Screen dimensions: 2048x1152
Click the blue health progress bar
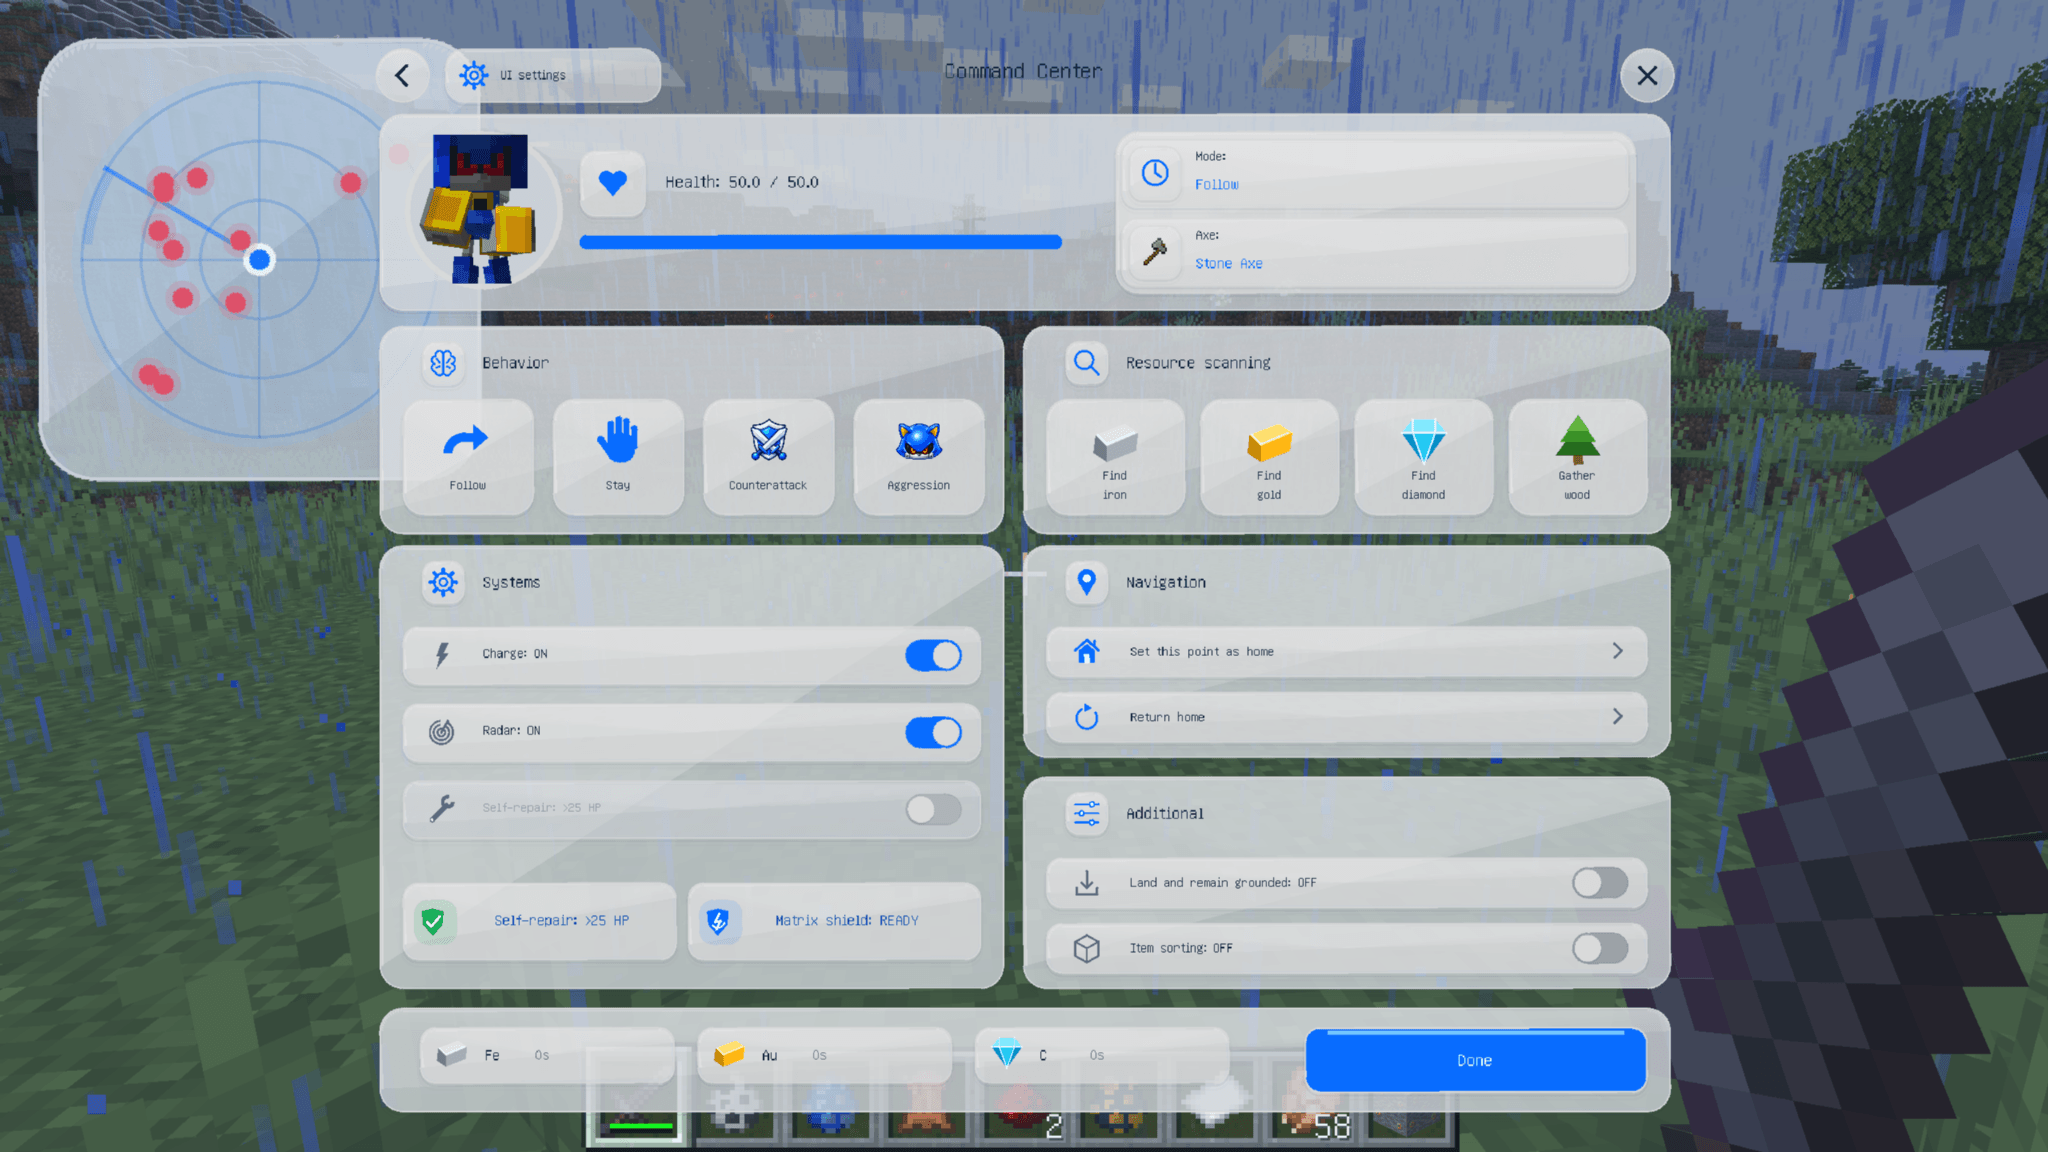point(820,242)
